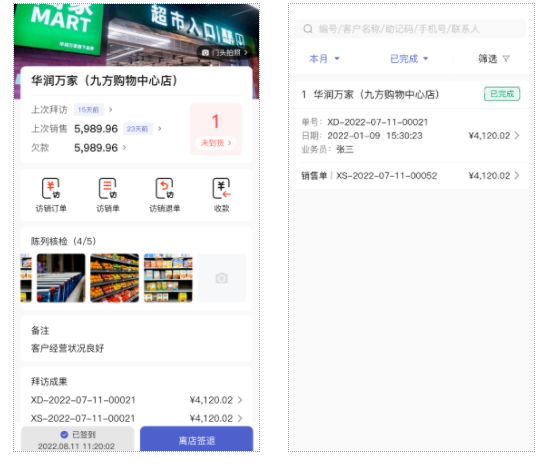The width and height of the screenshot is (560, 467).
Task: Expand the 本月 date dropdown
Action: tap(325, 59)
